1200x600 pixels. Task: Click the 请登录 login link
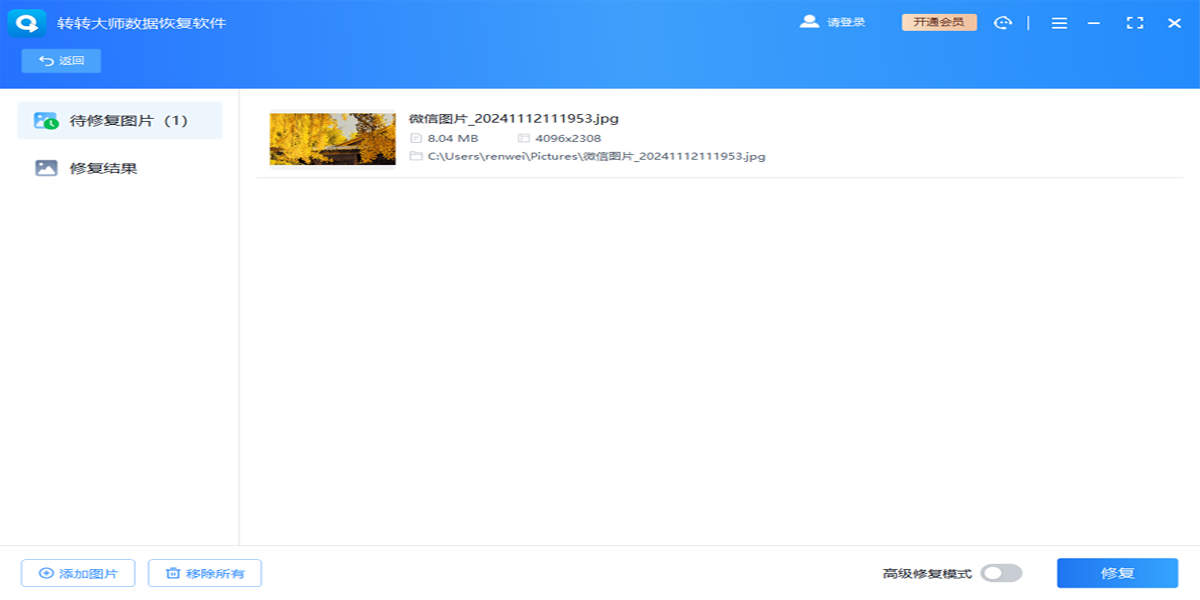click(x=846, y=22)
